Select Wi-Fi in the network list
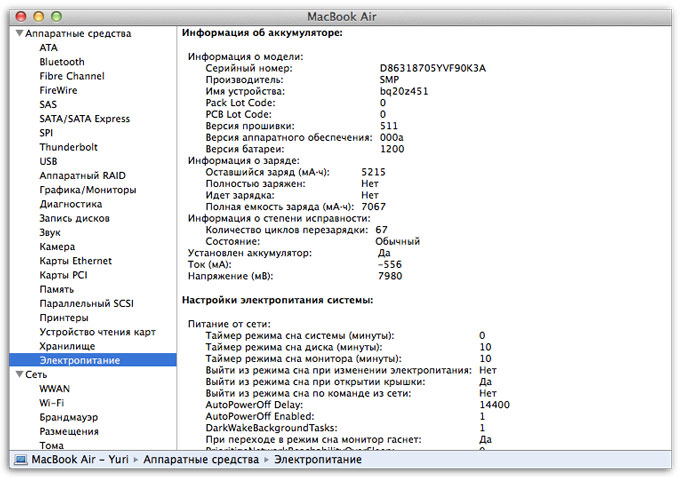680x477 pixels. point(52,403)
